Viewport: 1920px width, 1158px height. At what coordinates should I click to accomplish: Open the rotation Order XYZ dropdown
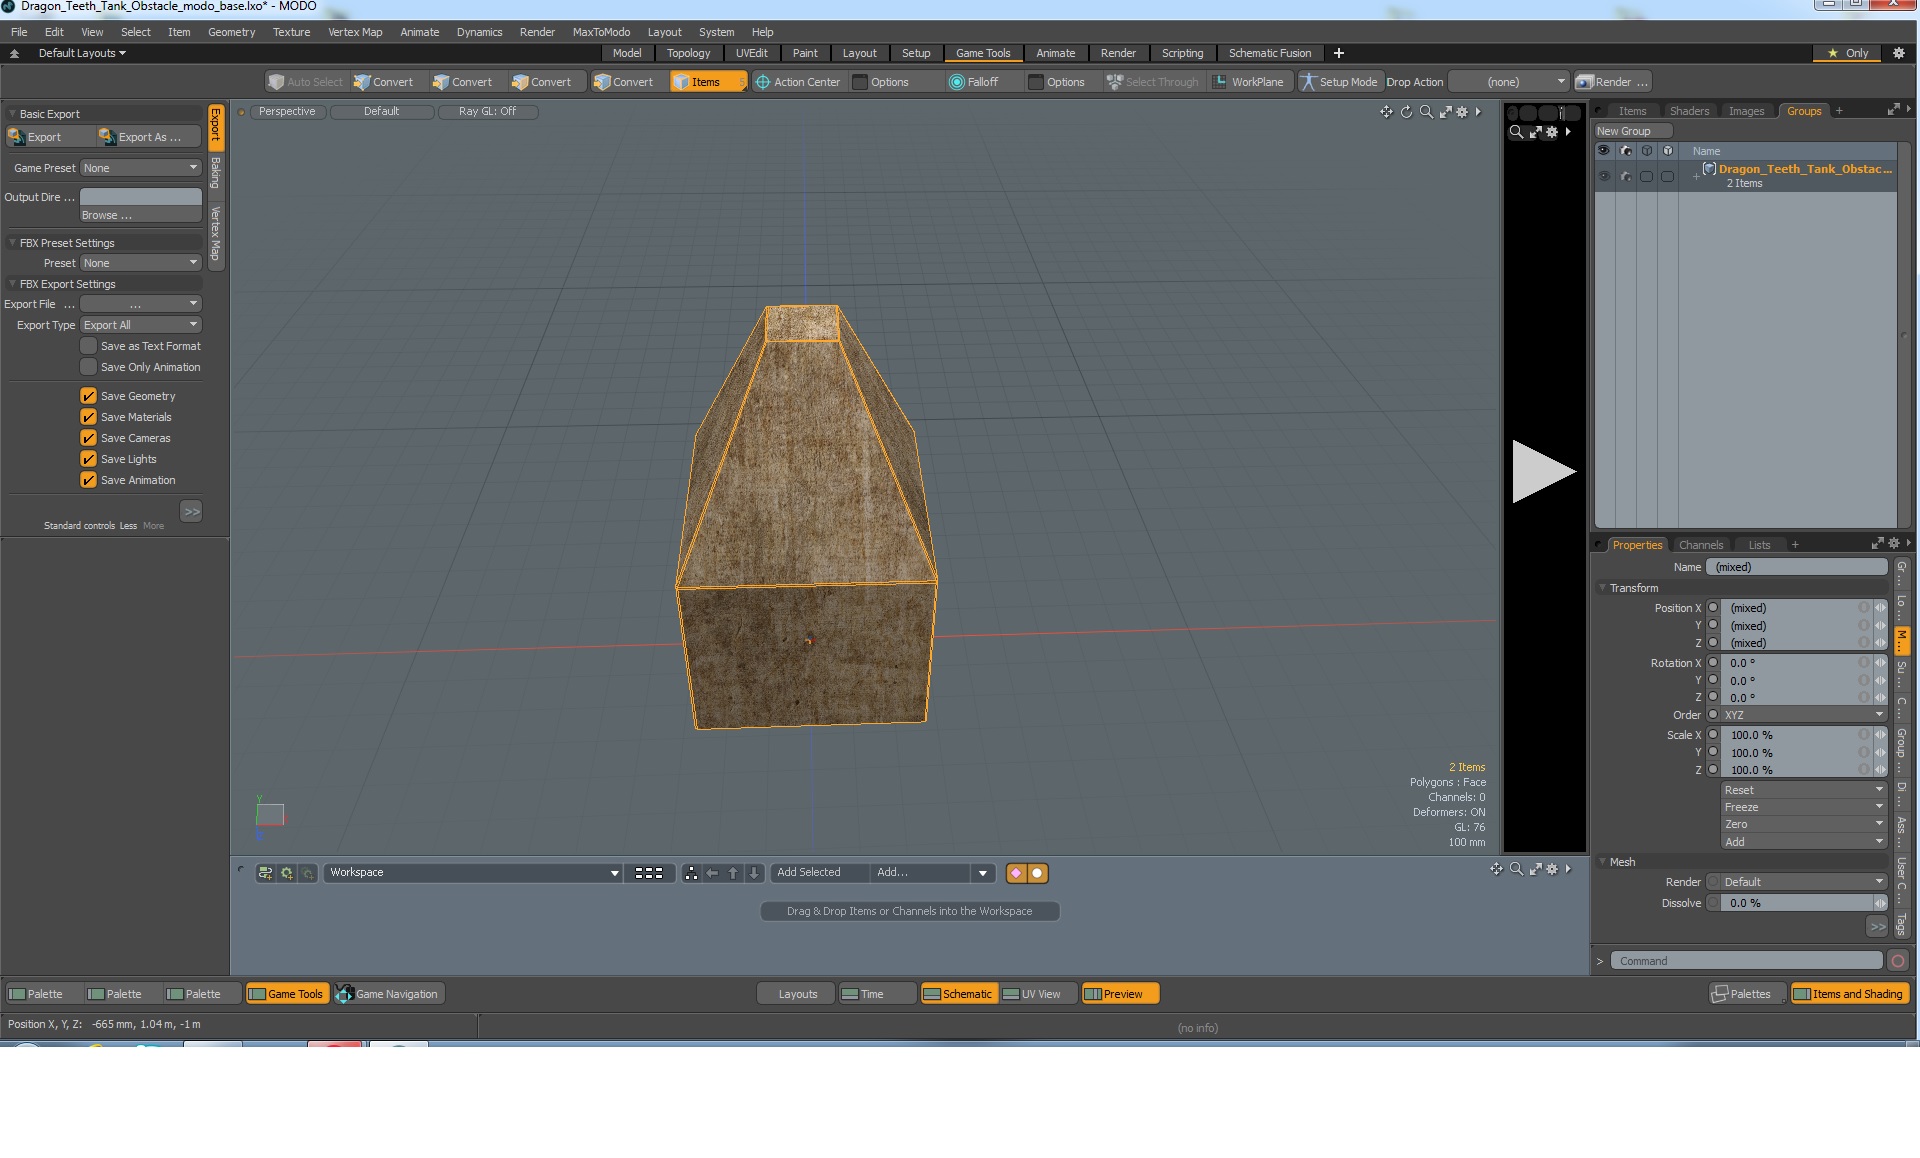[x=1804, y=715]
